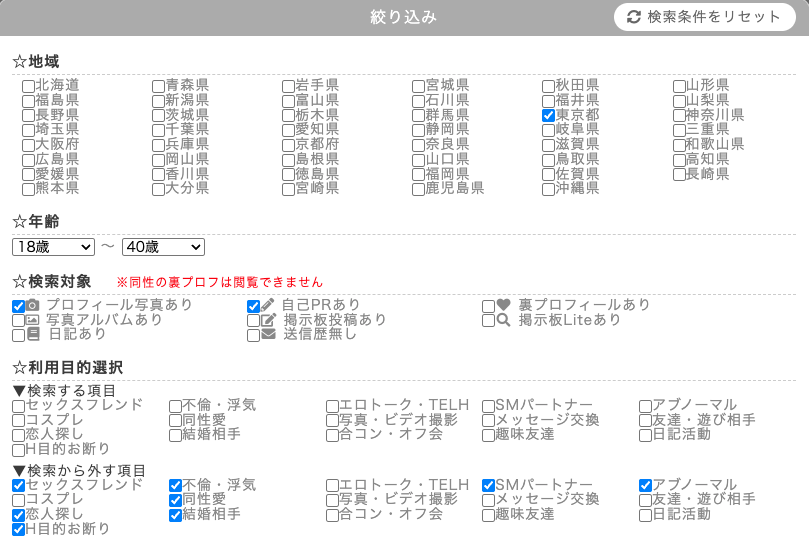Click the diary book icon for 日記あり

pos(33,335)
